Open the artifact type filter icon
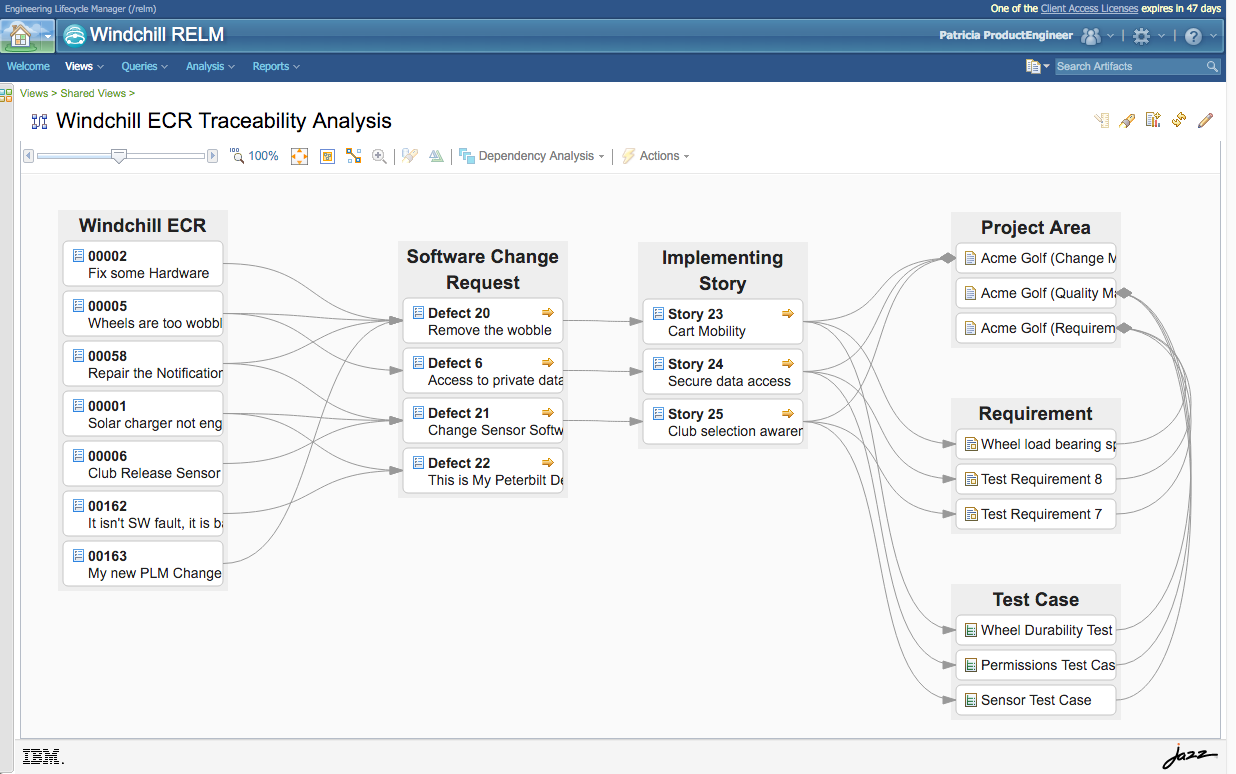Viewport: 1236px width, 774px height. [1033, 66]
